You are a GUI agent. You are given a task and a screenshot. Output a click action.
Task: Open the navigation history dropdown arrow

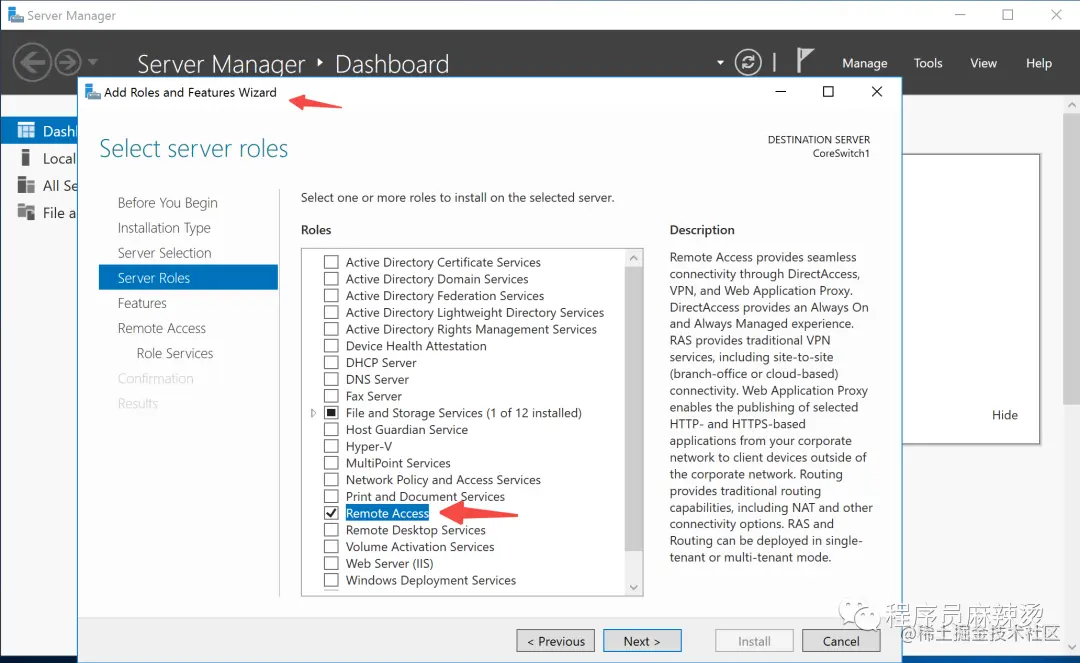tap(92, 62)
